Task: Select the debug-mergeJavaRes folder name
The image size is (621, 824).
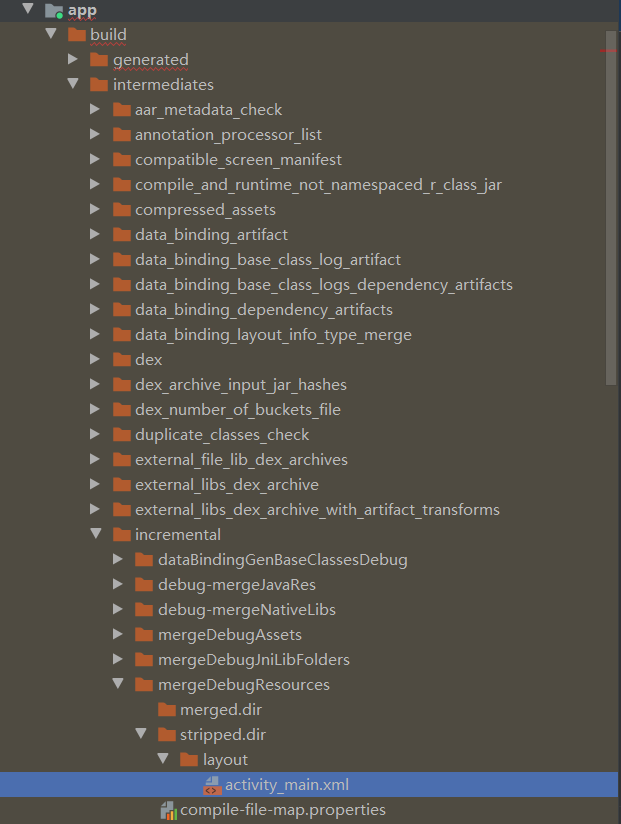Action: point(237,585)
